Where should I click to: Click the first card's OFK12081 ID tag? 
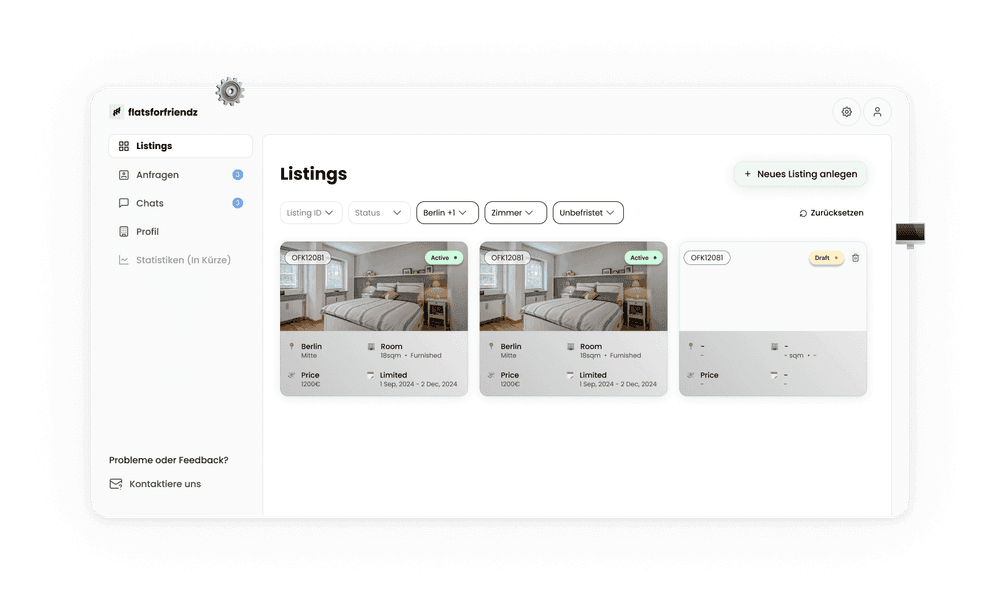[x=308, y=258]
